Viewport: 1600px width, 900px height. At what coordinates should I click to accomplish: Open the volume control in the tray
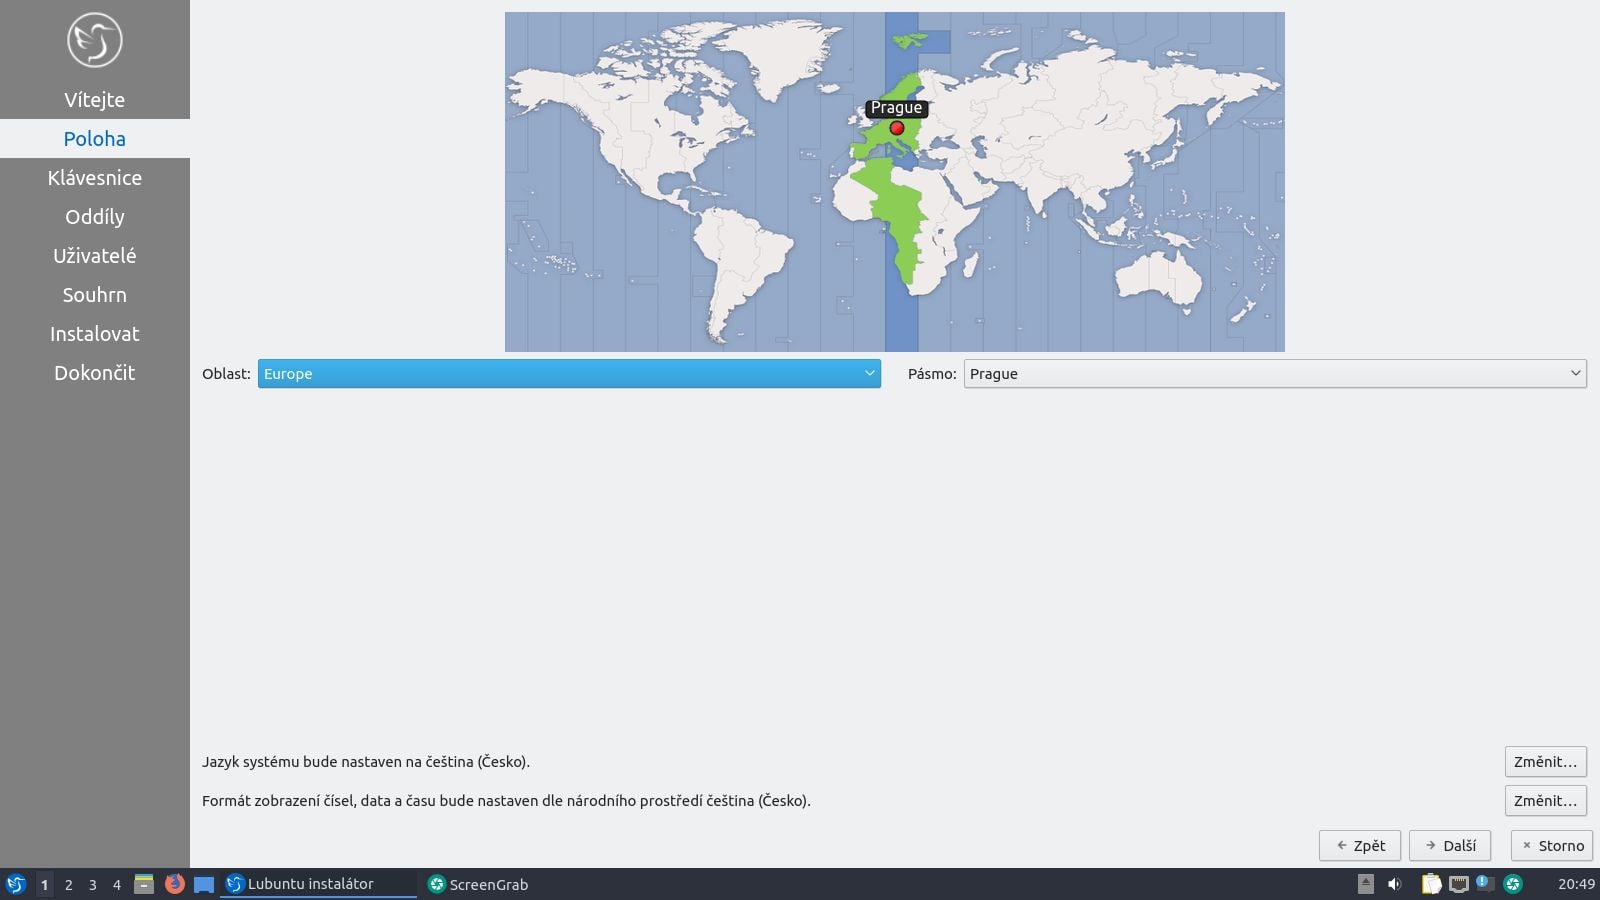pos(1394,884)
